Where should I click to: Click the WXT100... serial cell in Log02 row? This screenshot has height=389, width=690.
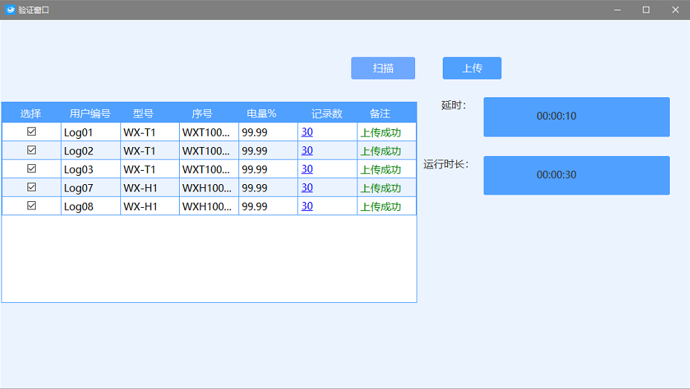tap(209, 150)
